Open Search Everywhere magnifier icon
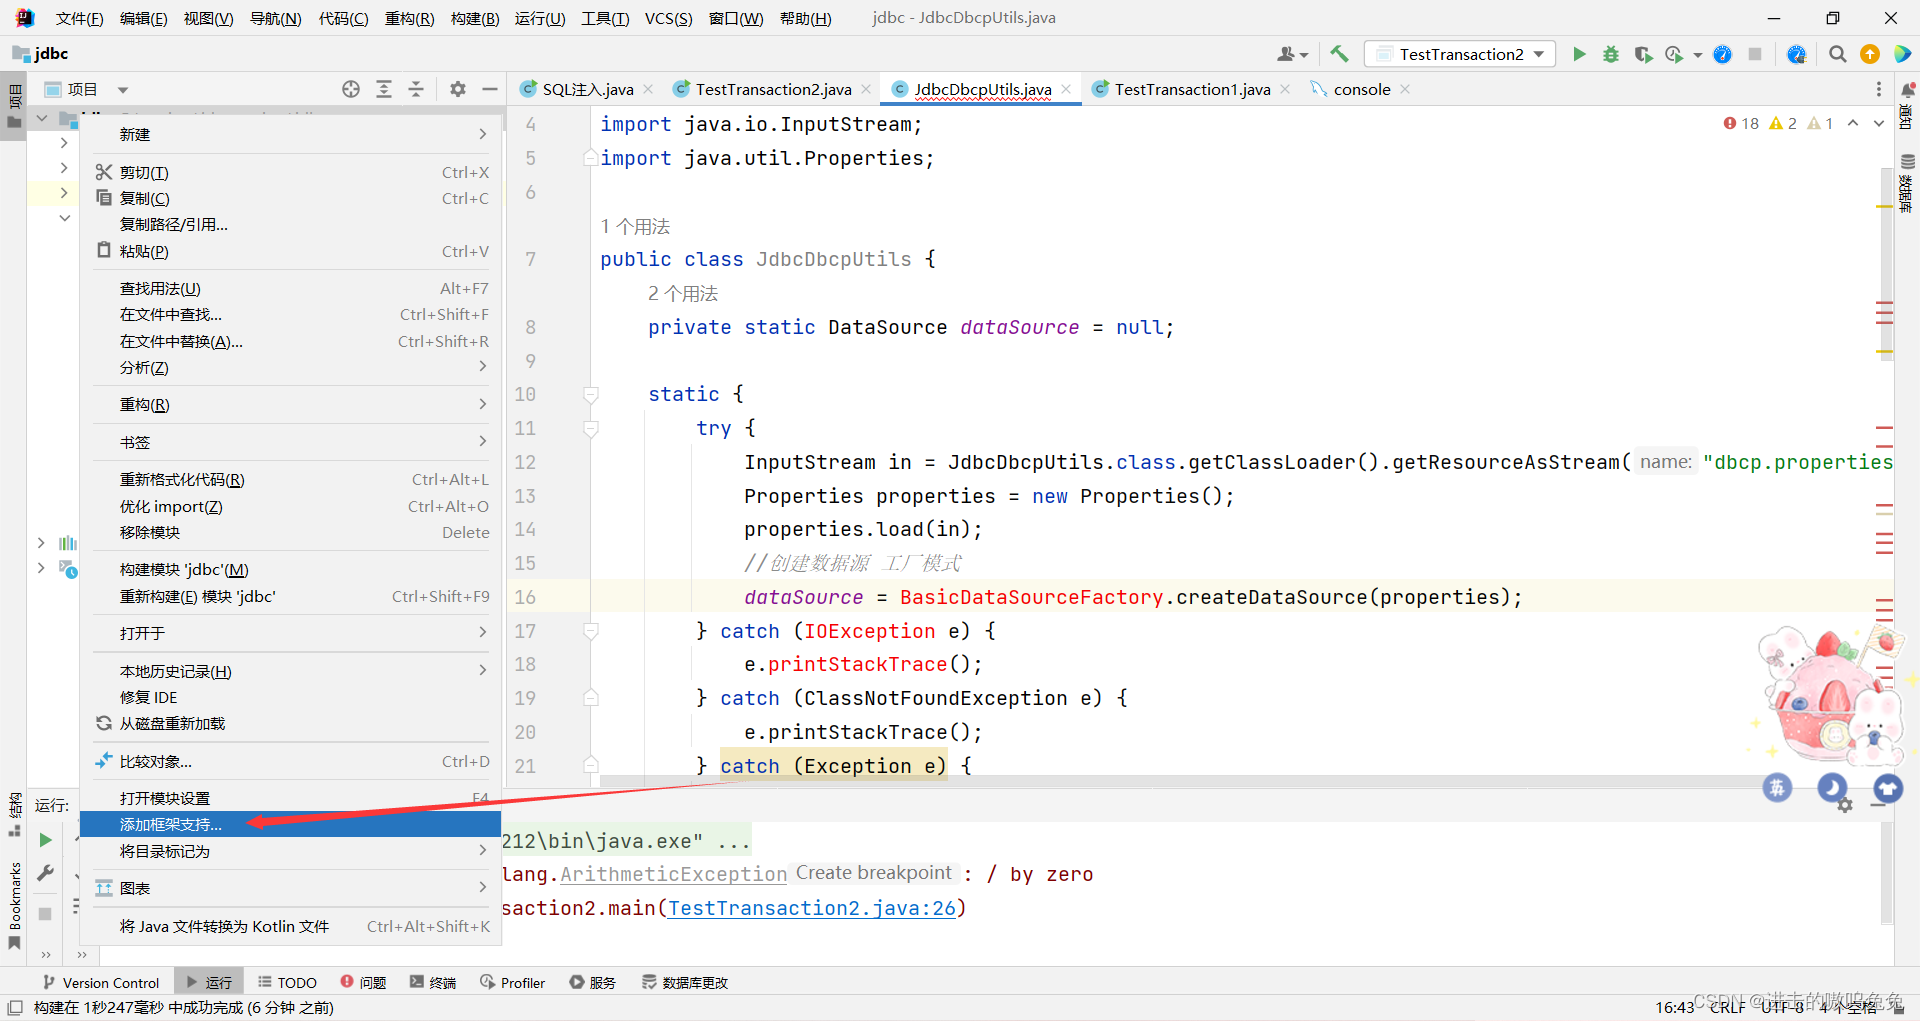Screen dimensions: 1920x1021 (x=1837, y=54)
